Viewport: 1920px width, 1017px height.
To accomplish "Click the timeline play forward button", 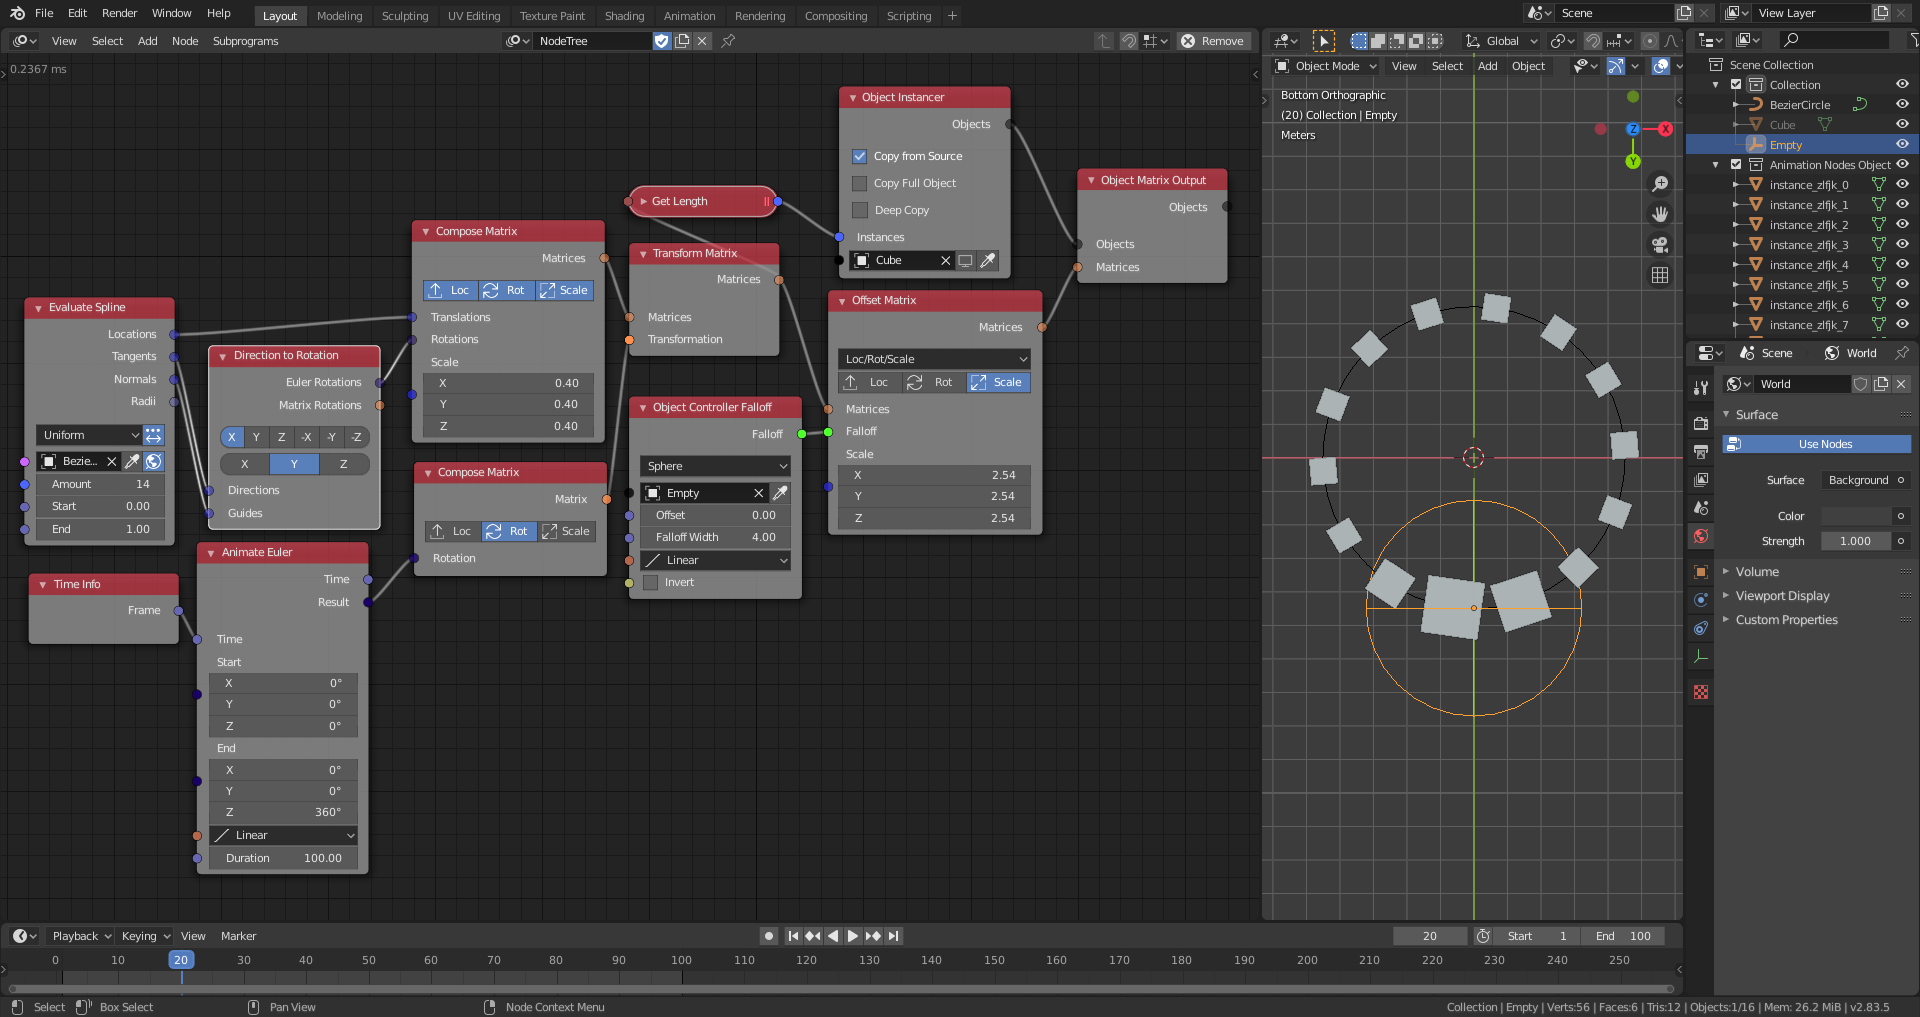I will pos(852,936).
